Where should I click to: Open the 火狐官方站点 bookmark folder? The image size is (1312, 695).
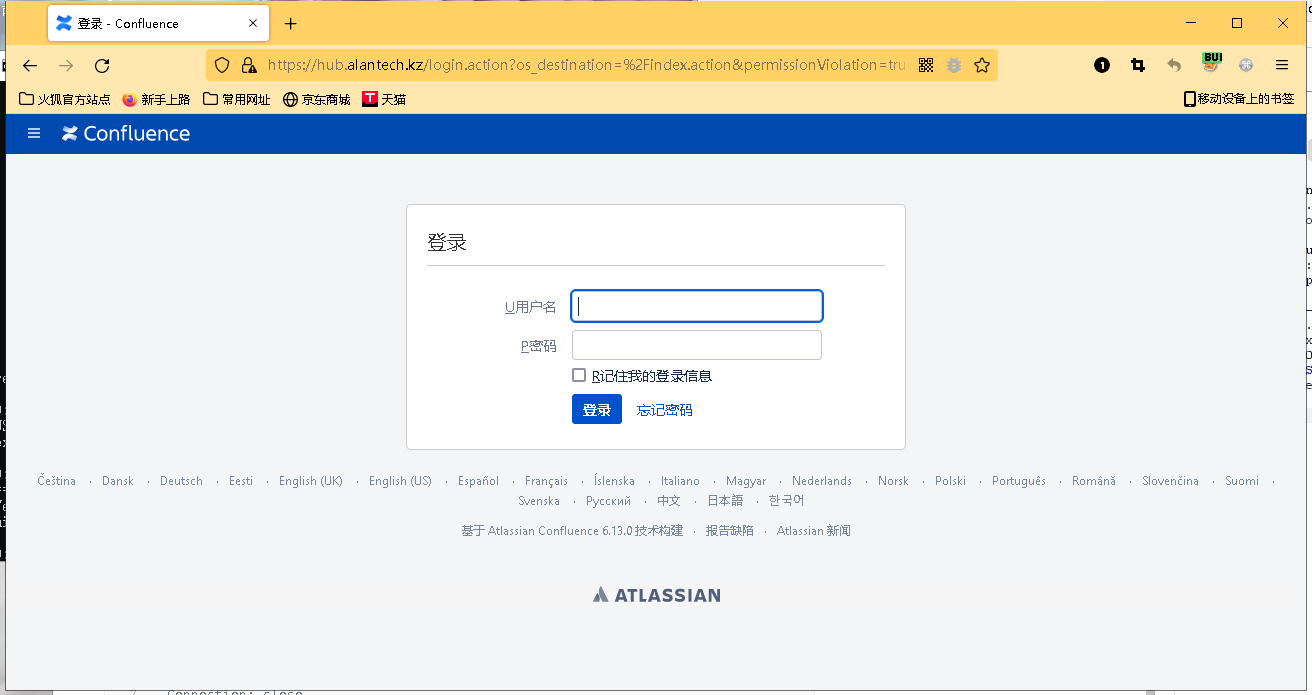point(65,99)
